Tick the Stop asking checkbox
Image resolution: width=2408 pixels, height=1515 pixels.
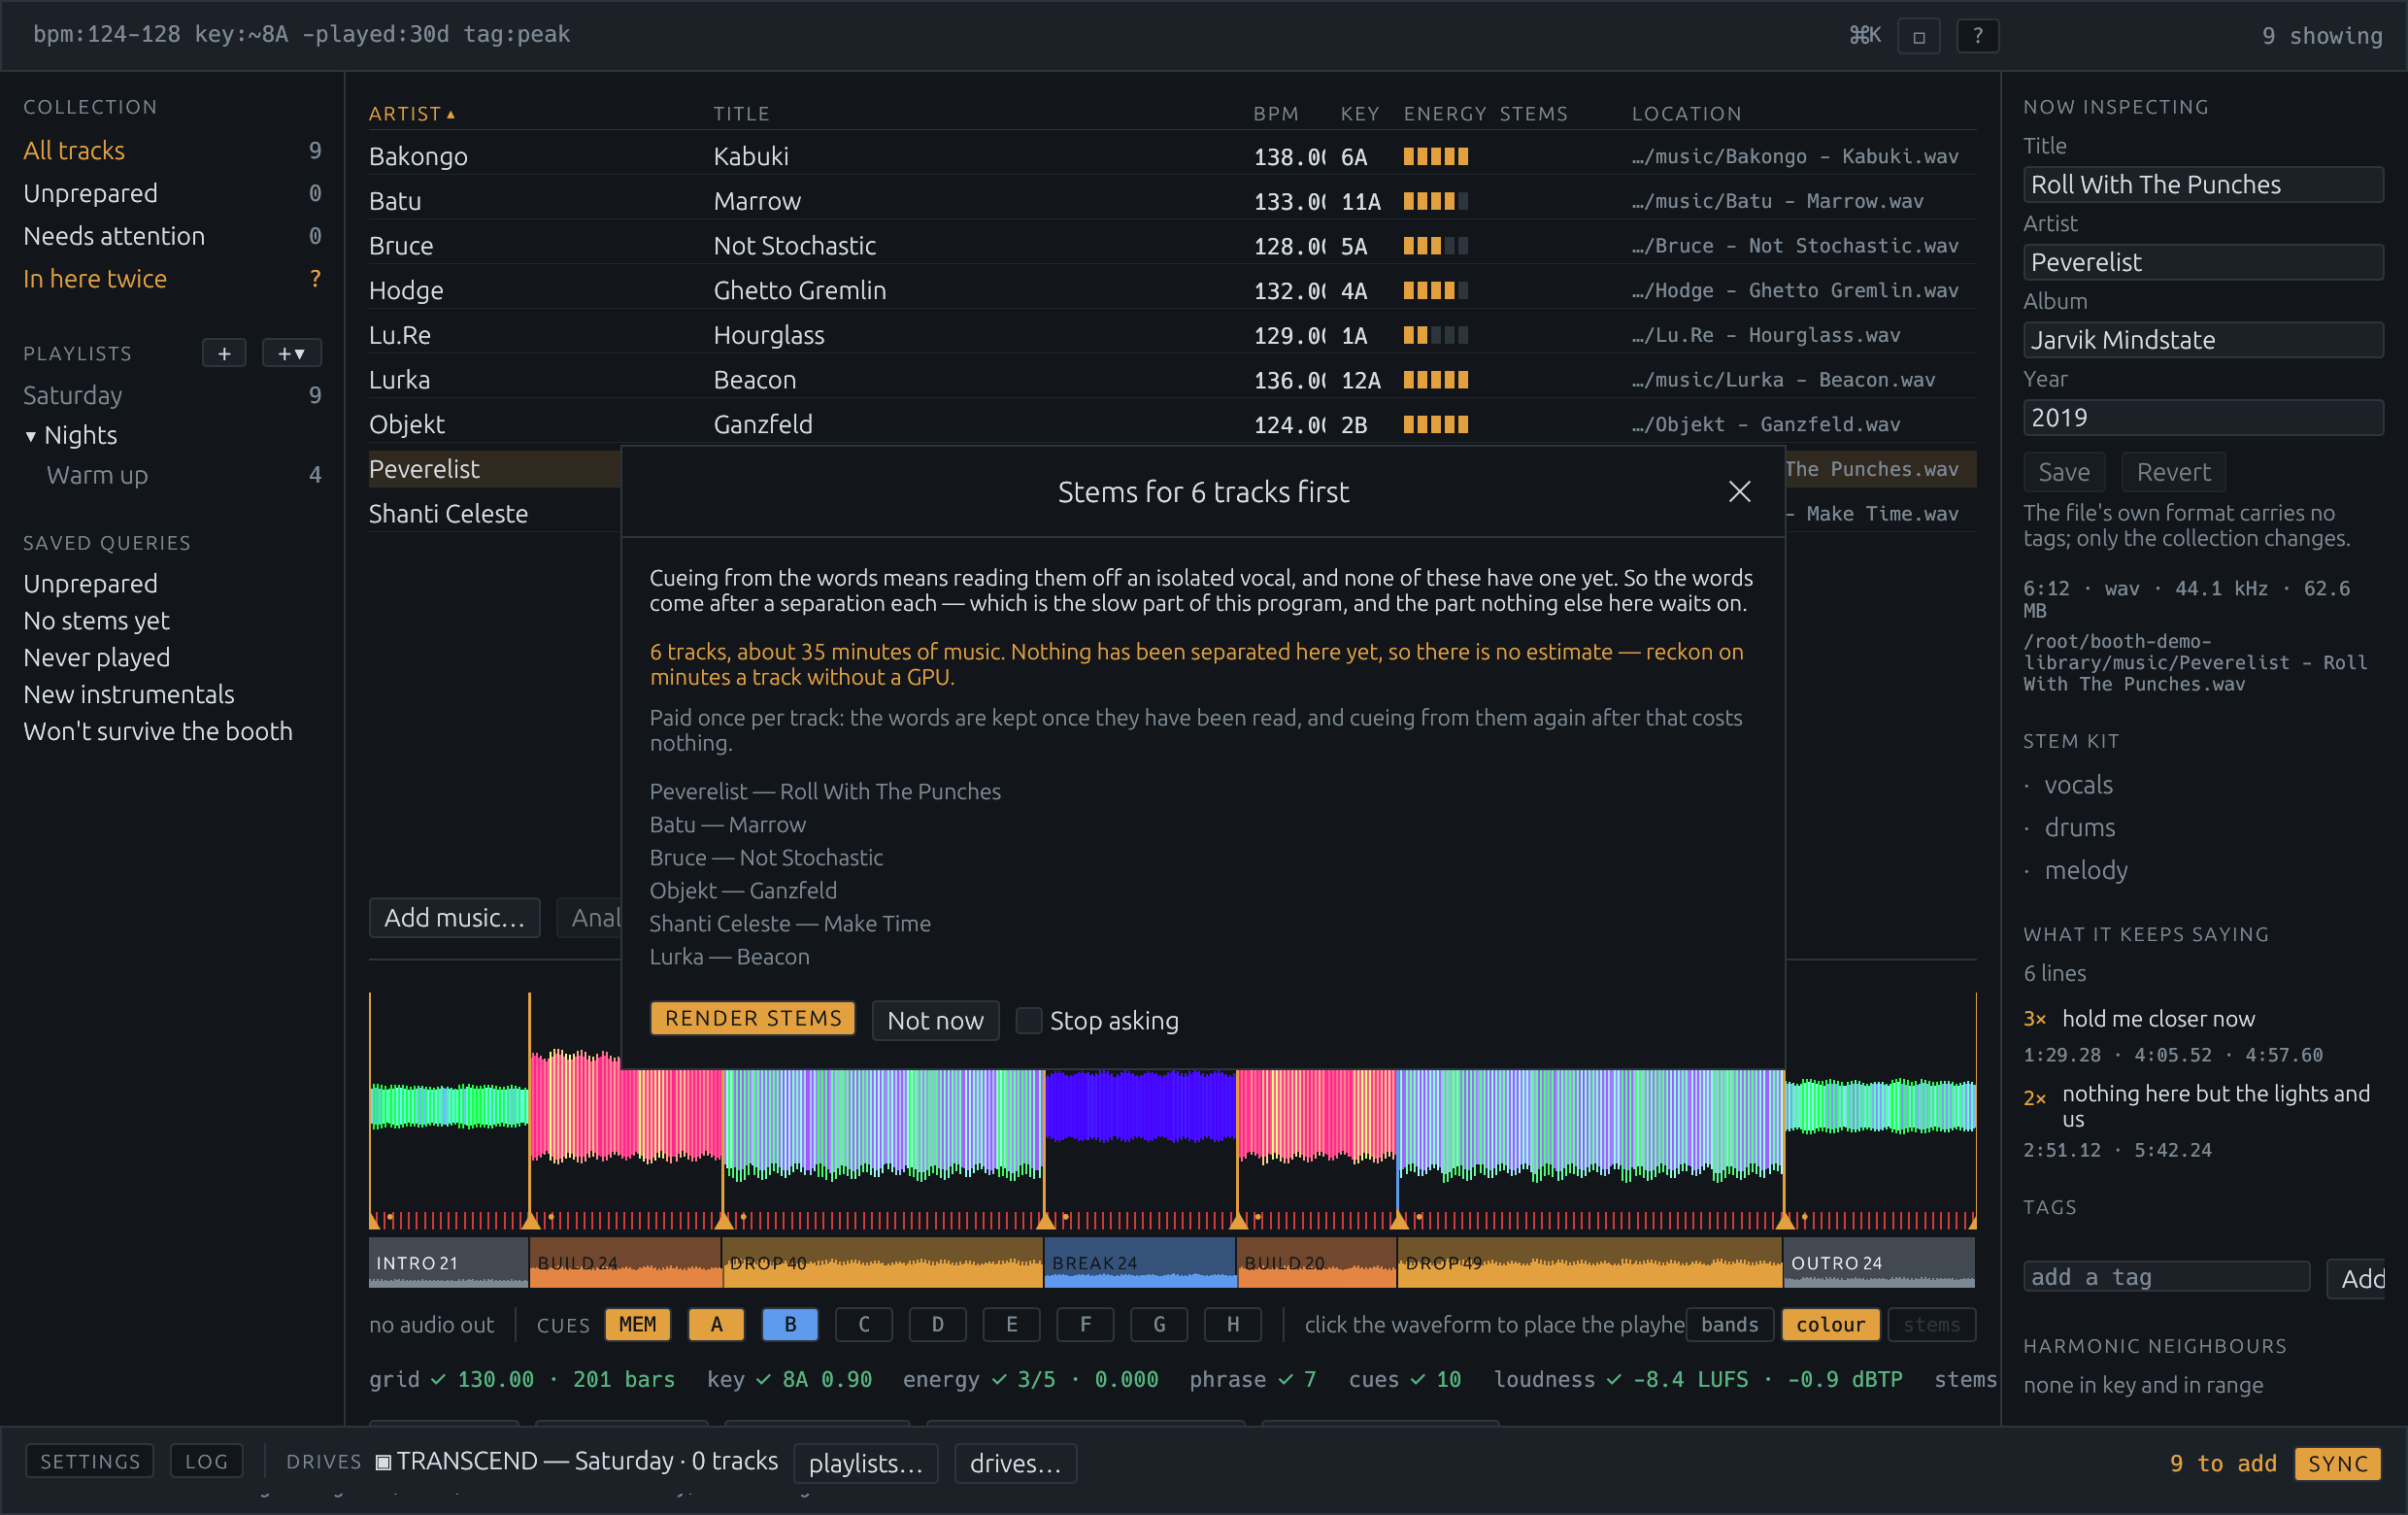[x=1028, y=1020]
